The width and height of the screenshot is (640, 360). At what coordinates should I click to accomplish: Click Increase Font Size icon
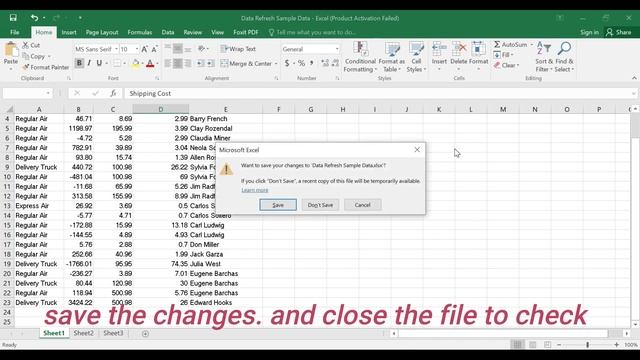pos(144,49)
